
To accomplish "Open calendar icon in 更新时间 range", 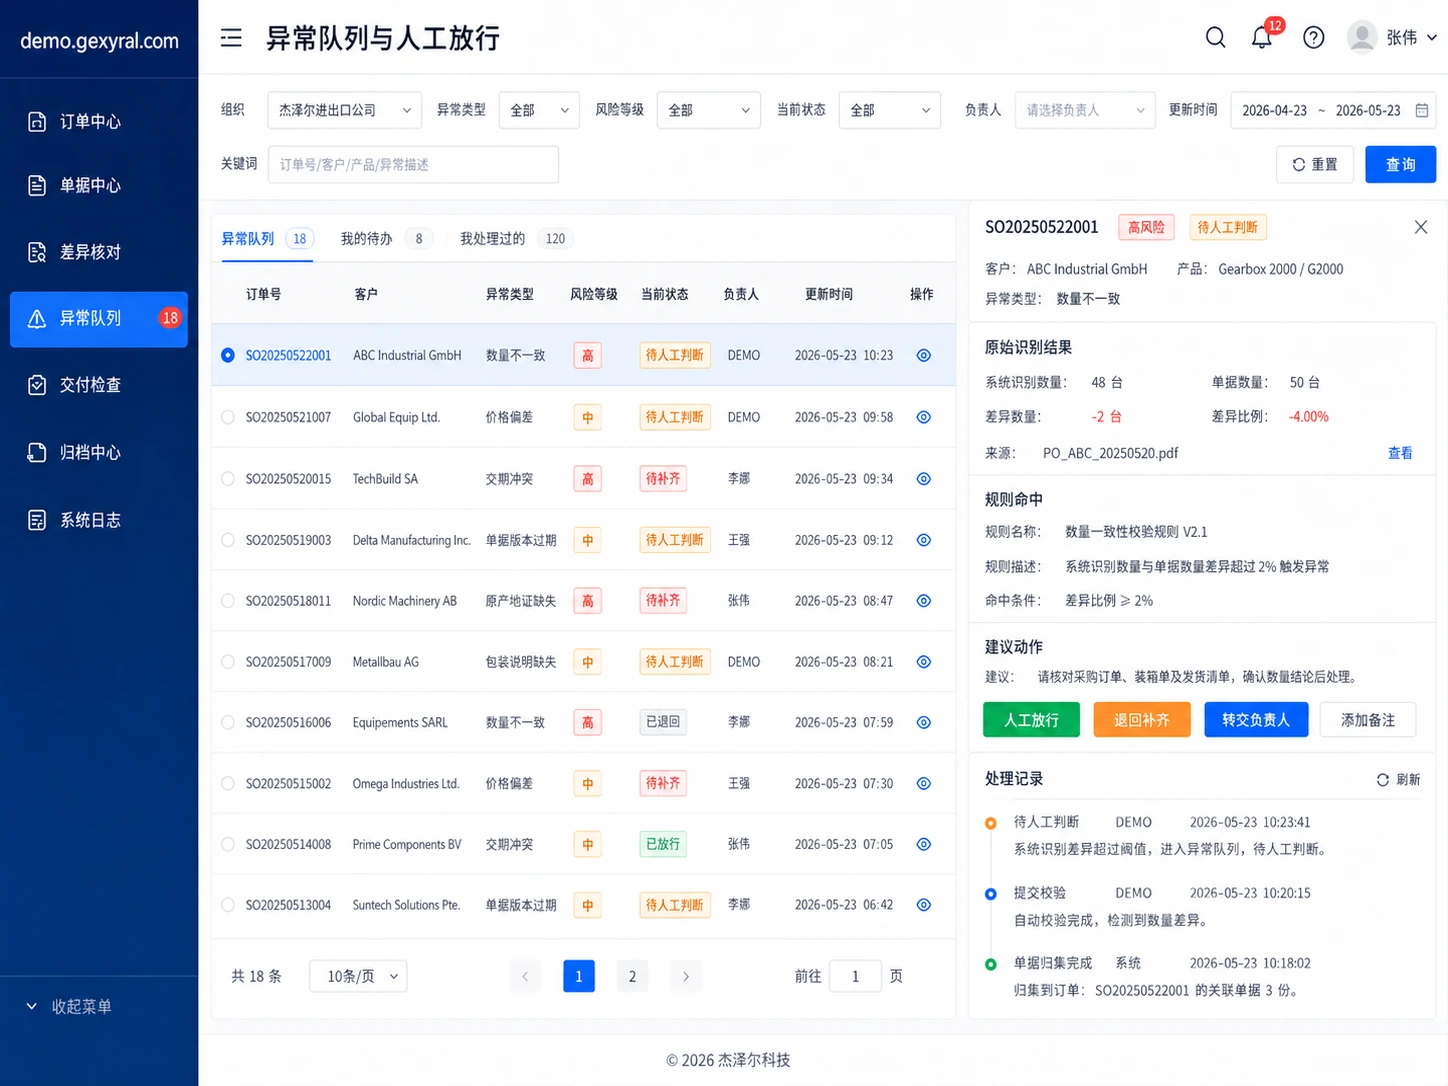I will [1422, 110].
